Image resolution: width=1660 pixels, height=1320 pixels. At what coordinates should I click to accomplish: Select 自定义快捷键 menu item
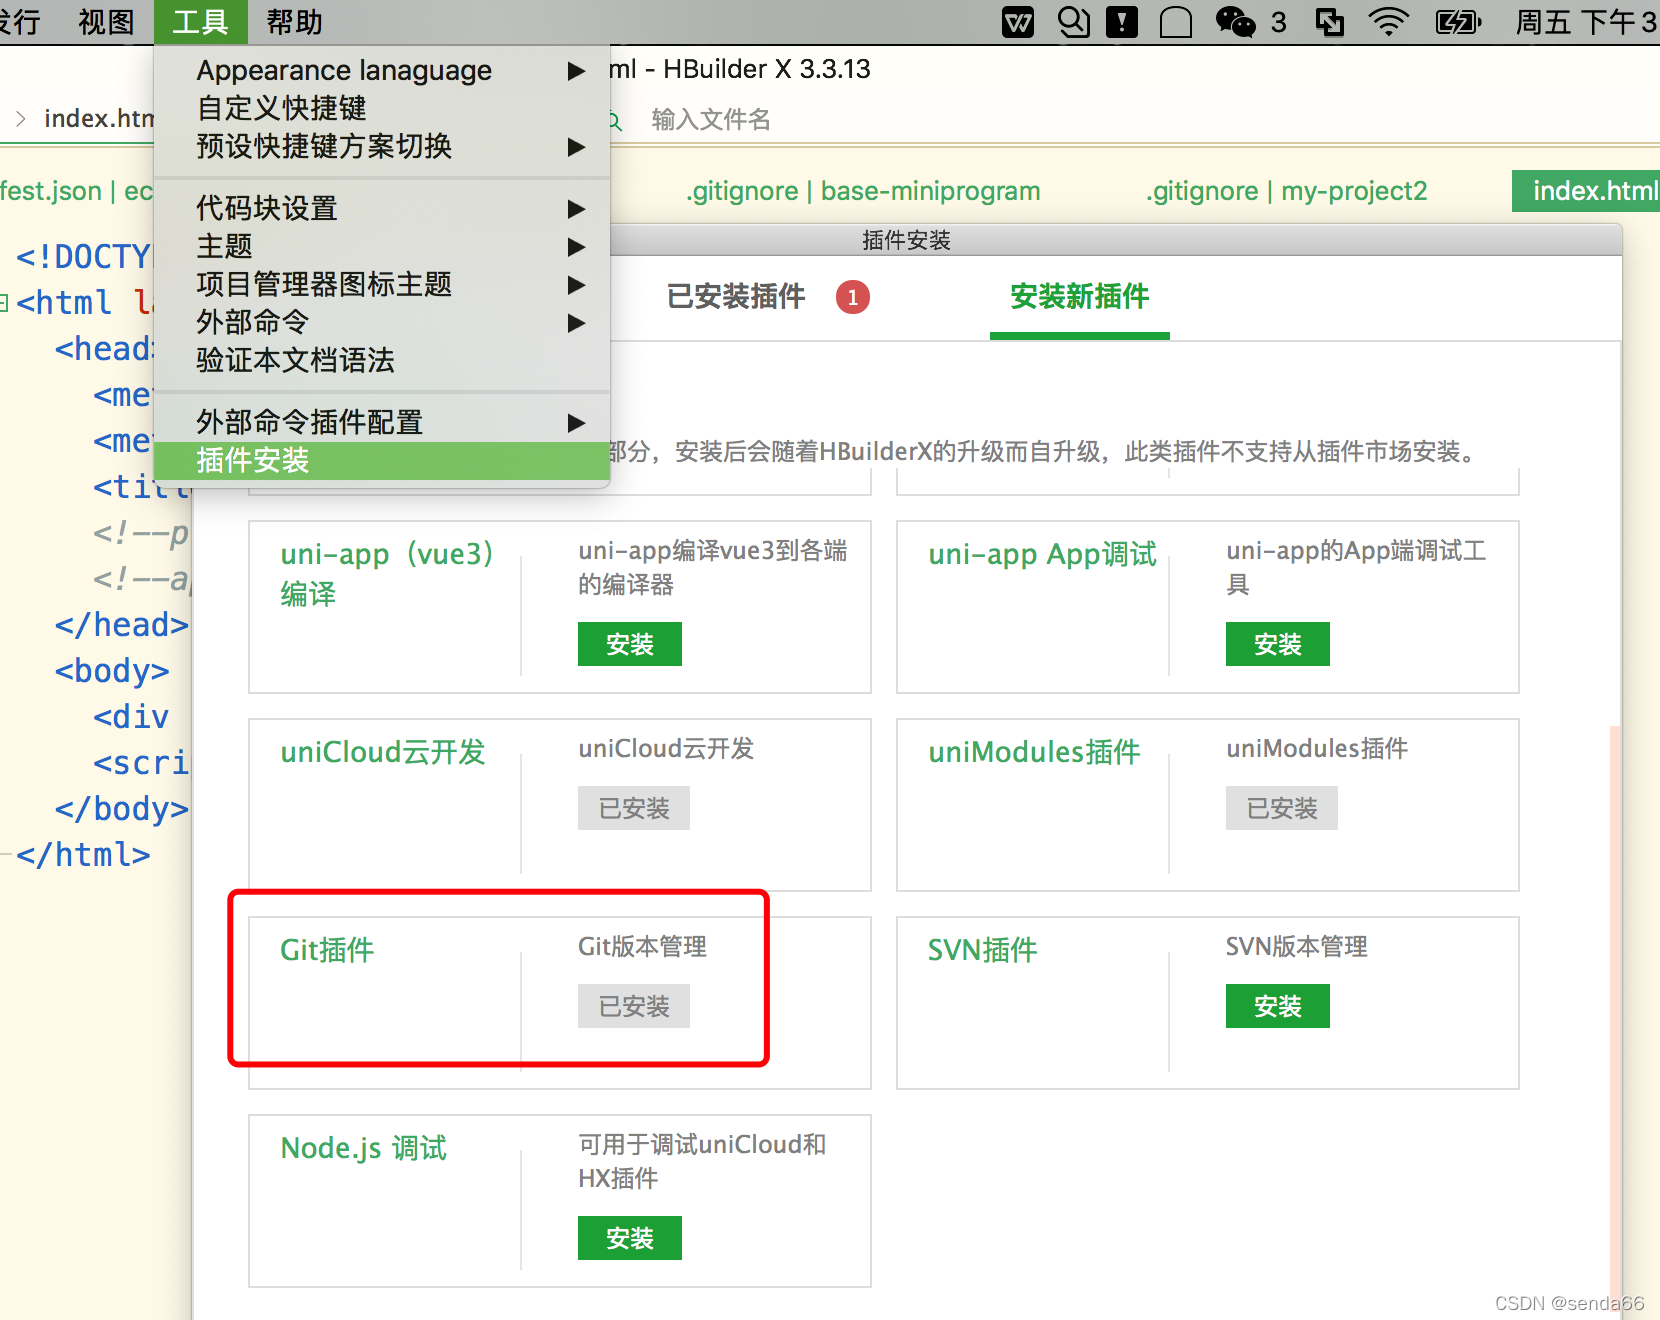(x=382, y=108)
